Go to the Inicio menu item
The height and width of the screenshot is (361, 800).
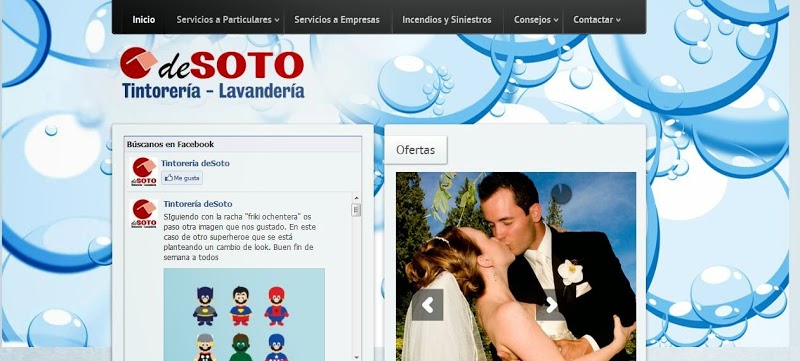coord(144,20)
